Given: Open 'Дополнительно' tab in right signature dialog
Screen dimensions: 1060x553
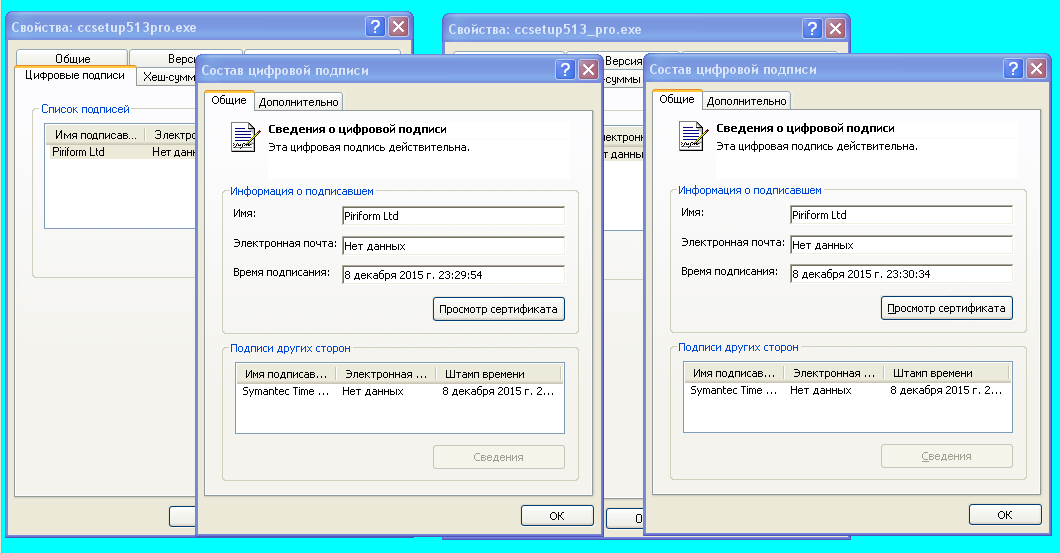Looking at the screenshot, I should coord(746,101).
